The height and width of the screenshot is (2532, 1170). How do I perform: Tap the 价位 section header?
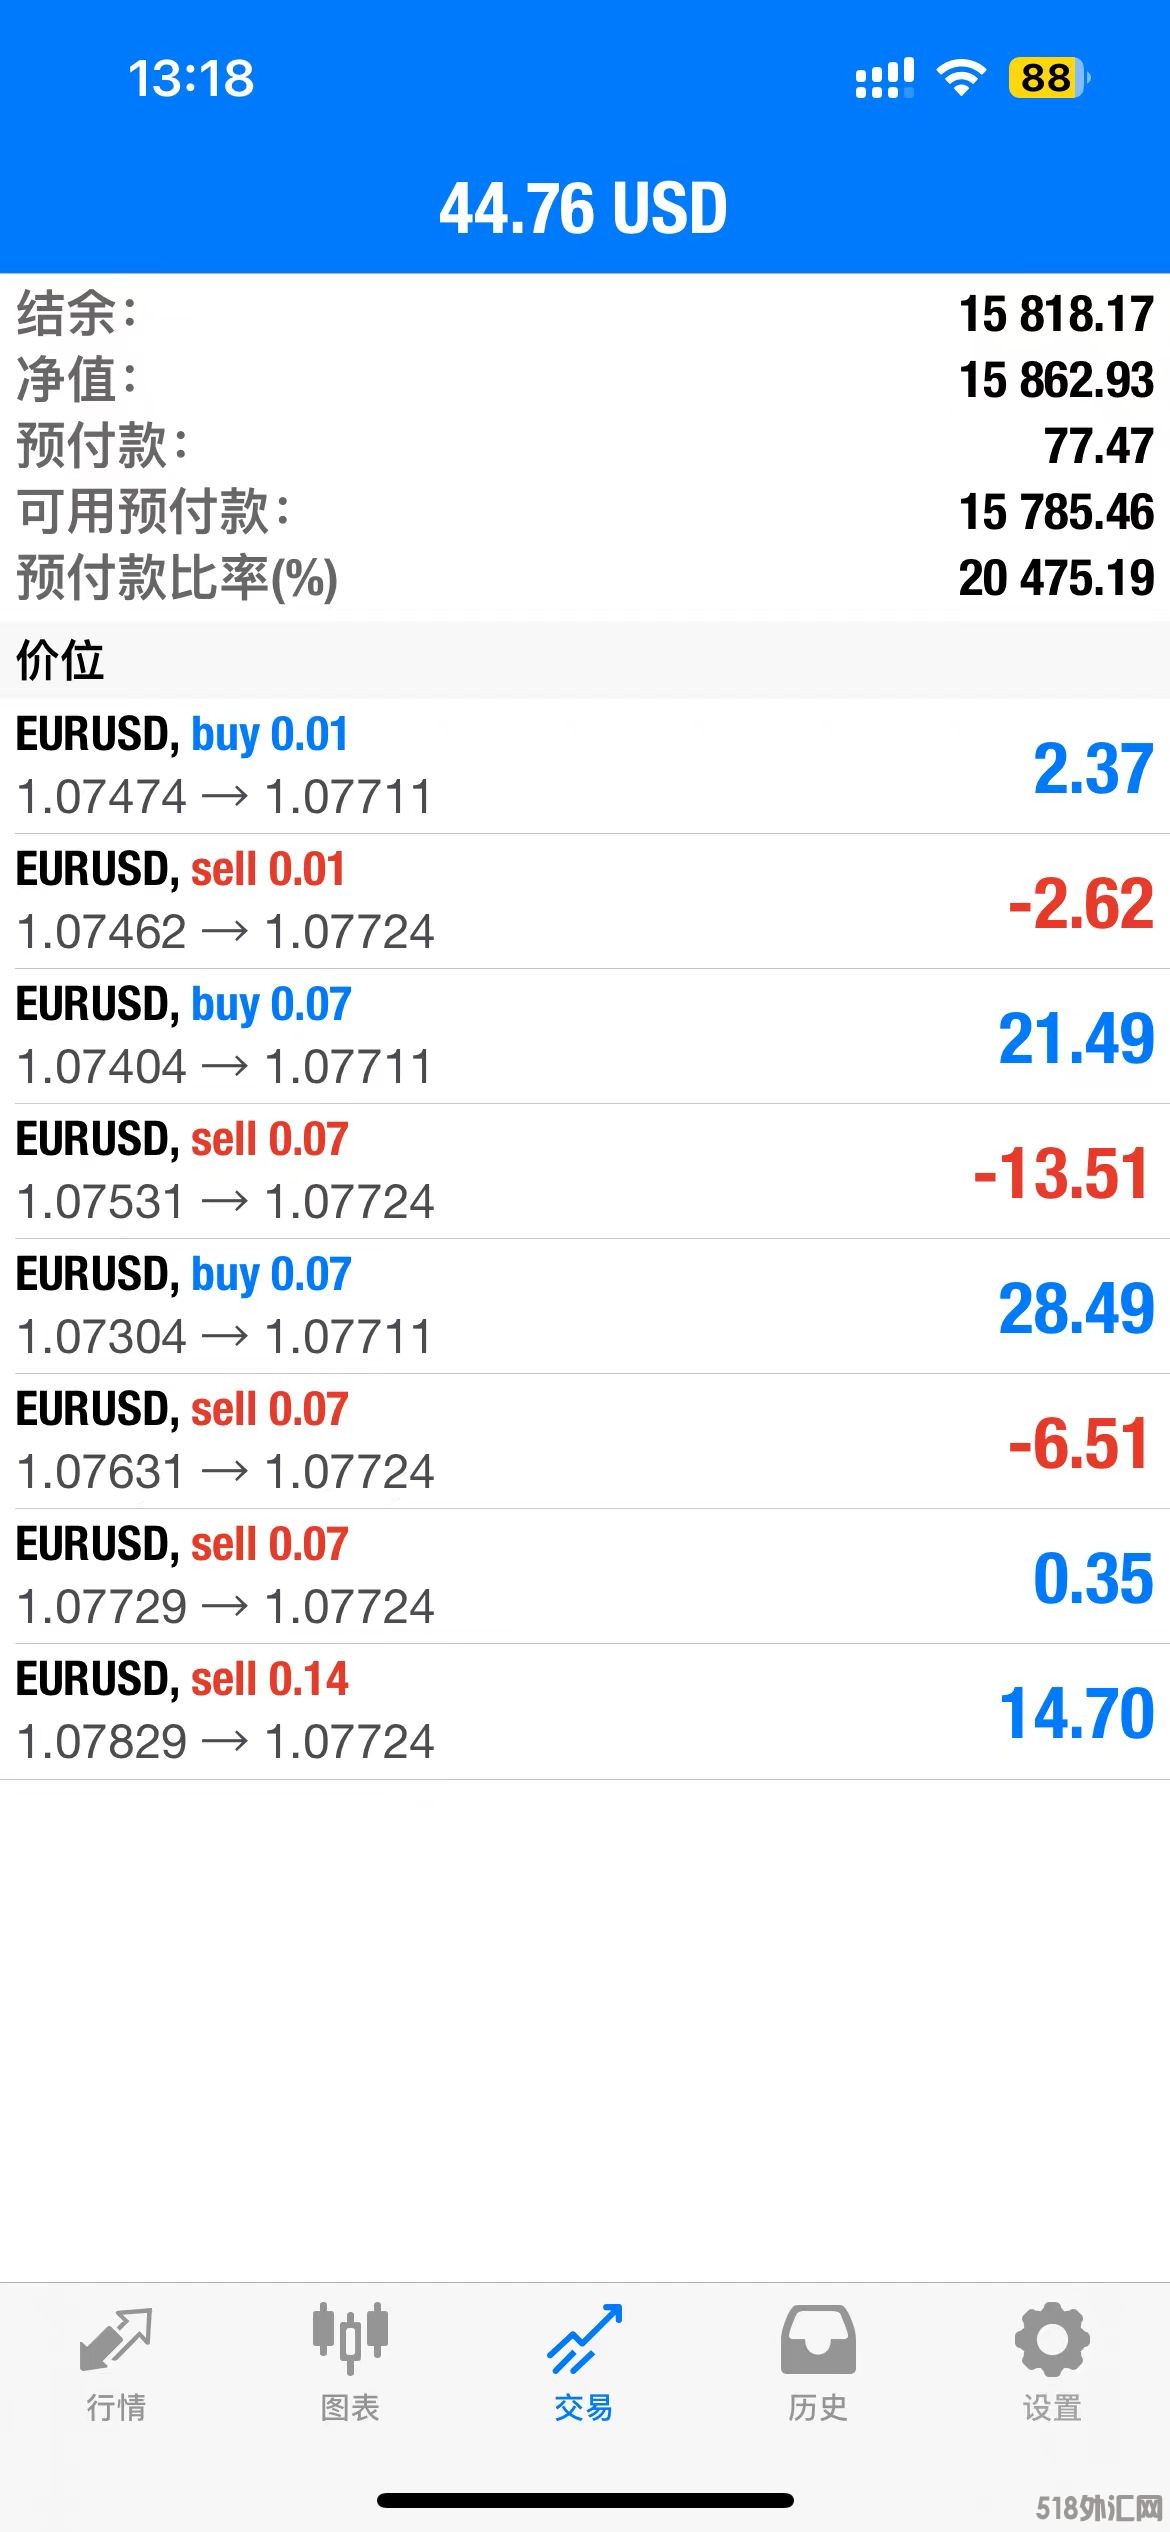click(x=60, y=660)
